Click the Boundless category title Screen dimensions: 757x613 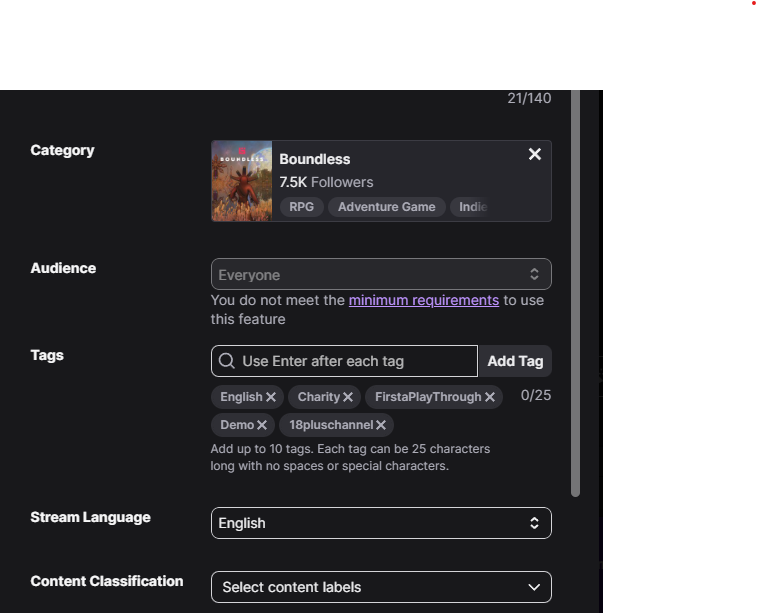coord(314,159)
